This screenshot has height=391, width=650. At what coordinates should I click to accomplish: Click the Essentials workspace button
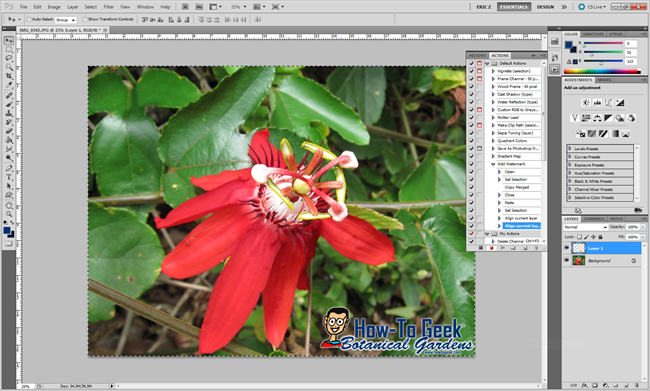pos(514,7)
